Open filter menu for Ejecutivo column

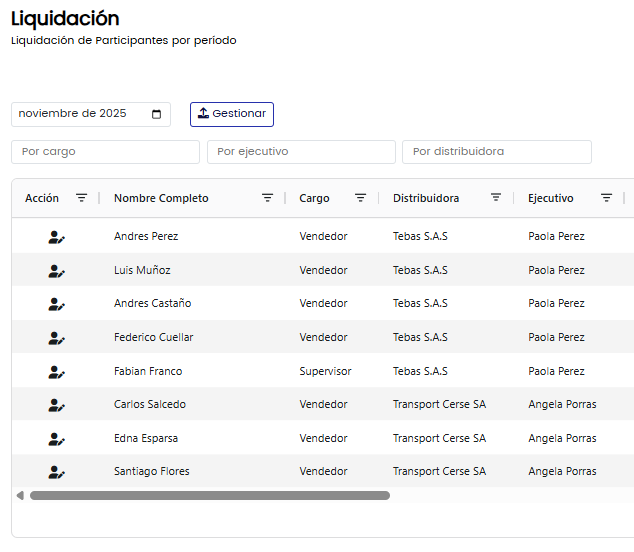606,198
